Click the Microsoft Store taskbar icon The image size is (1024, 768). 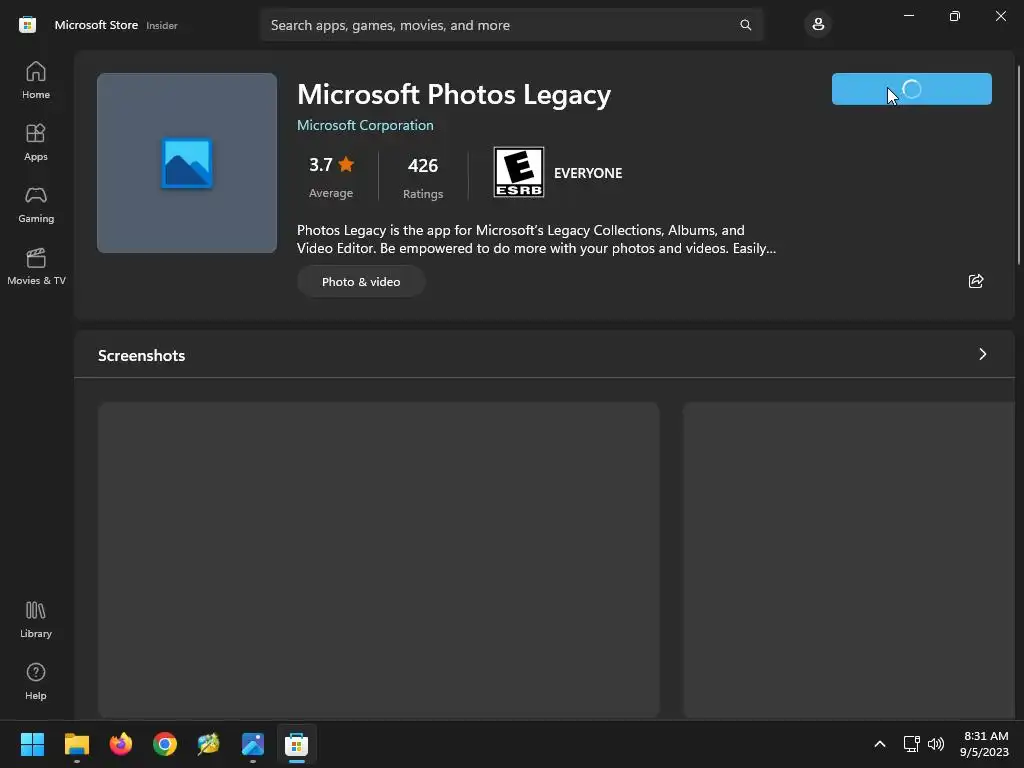point(296,744)
